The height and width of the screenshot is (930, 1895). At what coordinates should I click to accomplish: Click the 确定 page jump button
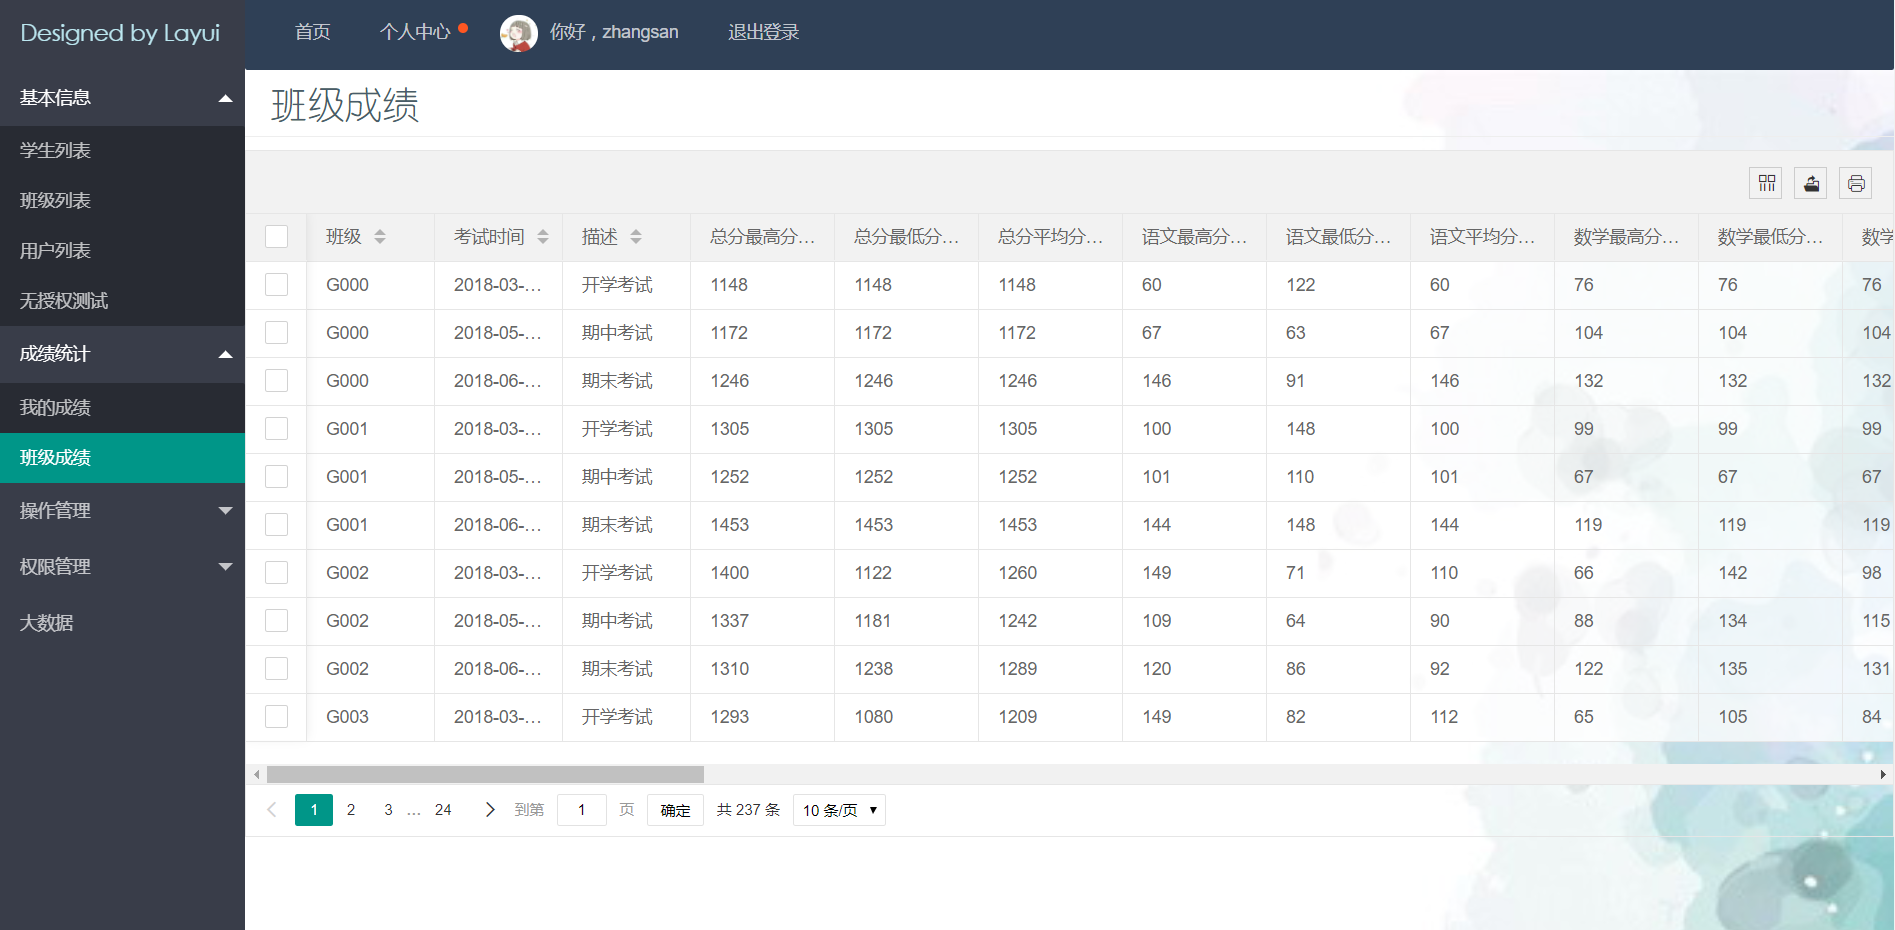675,810
